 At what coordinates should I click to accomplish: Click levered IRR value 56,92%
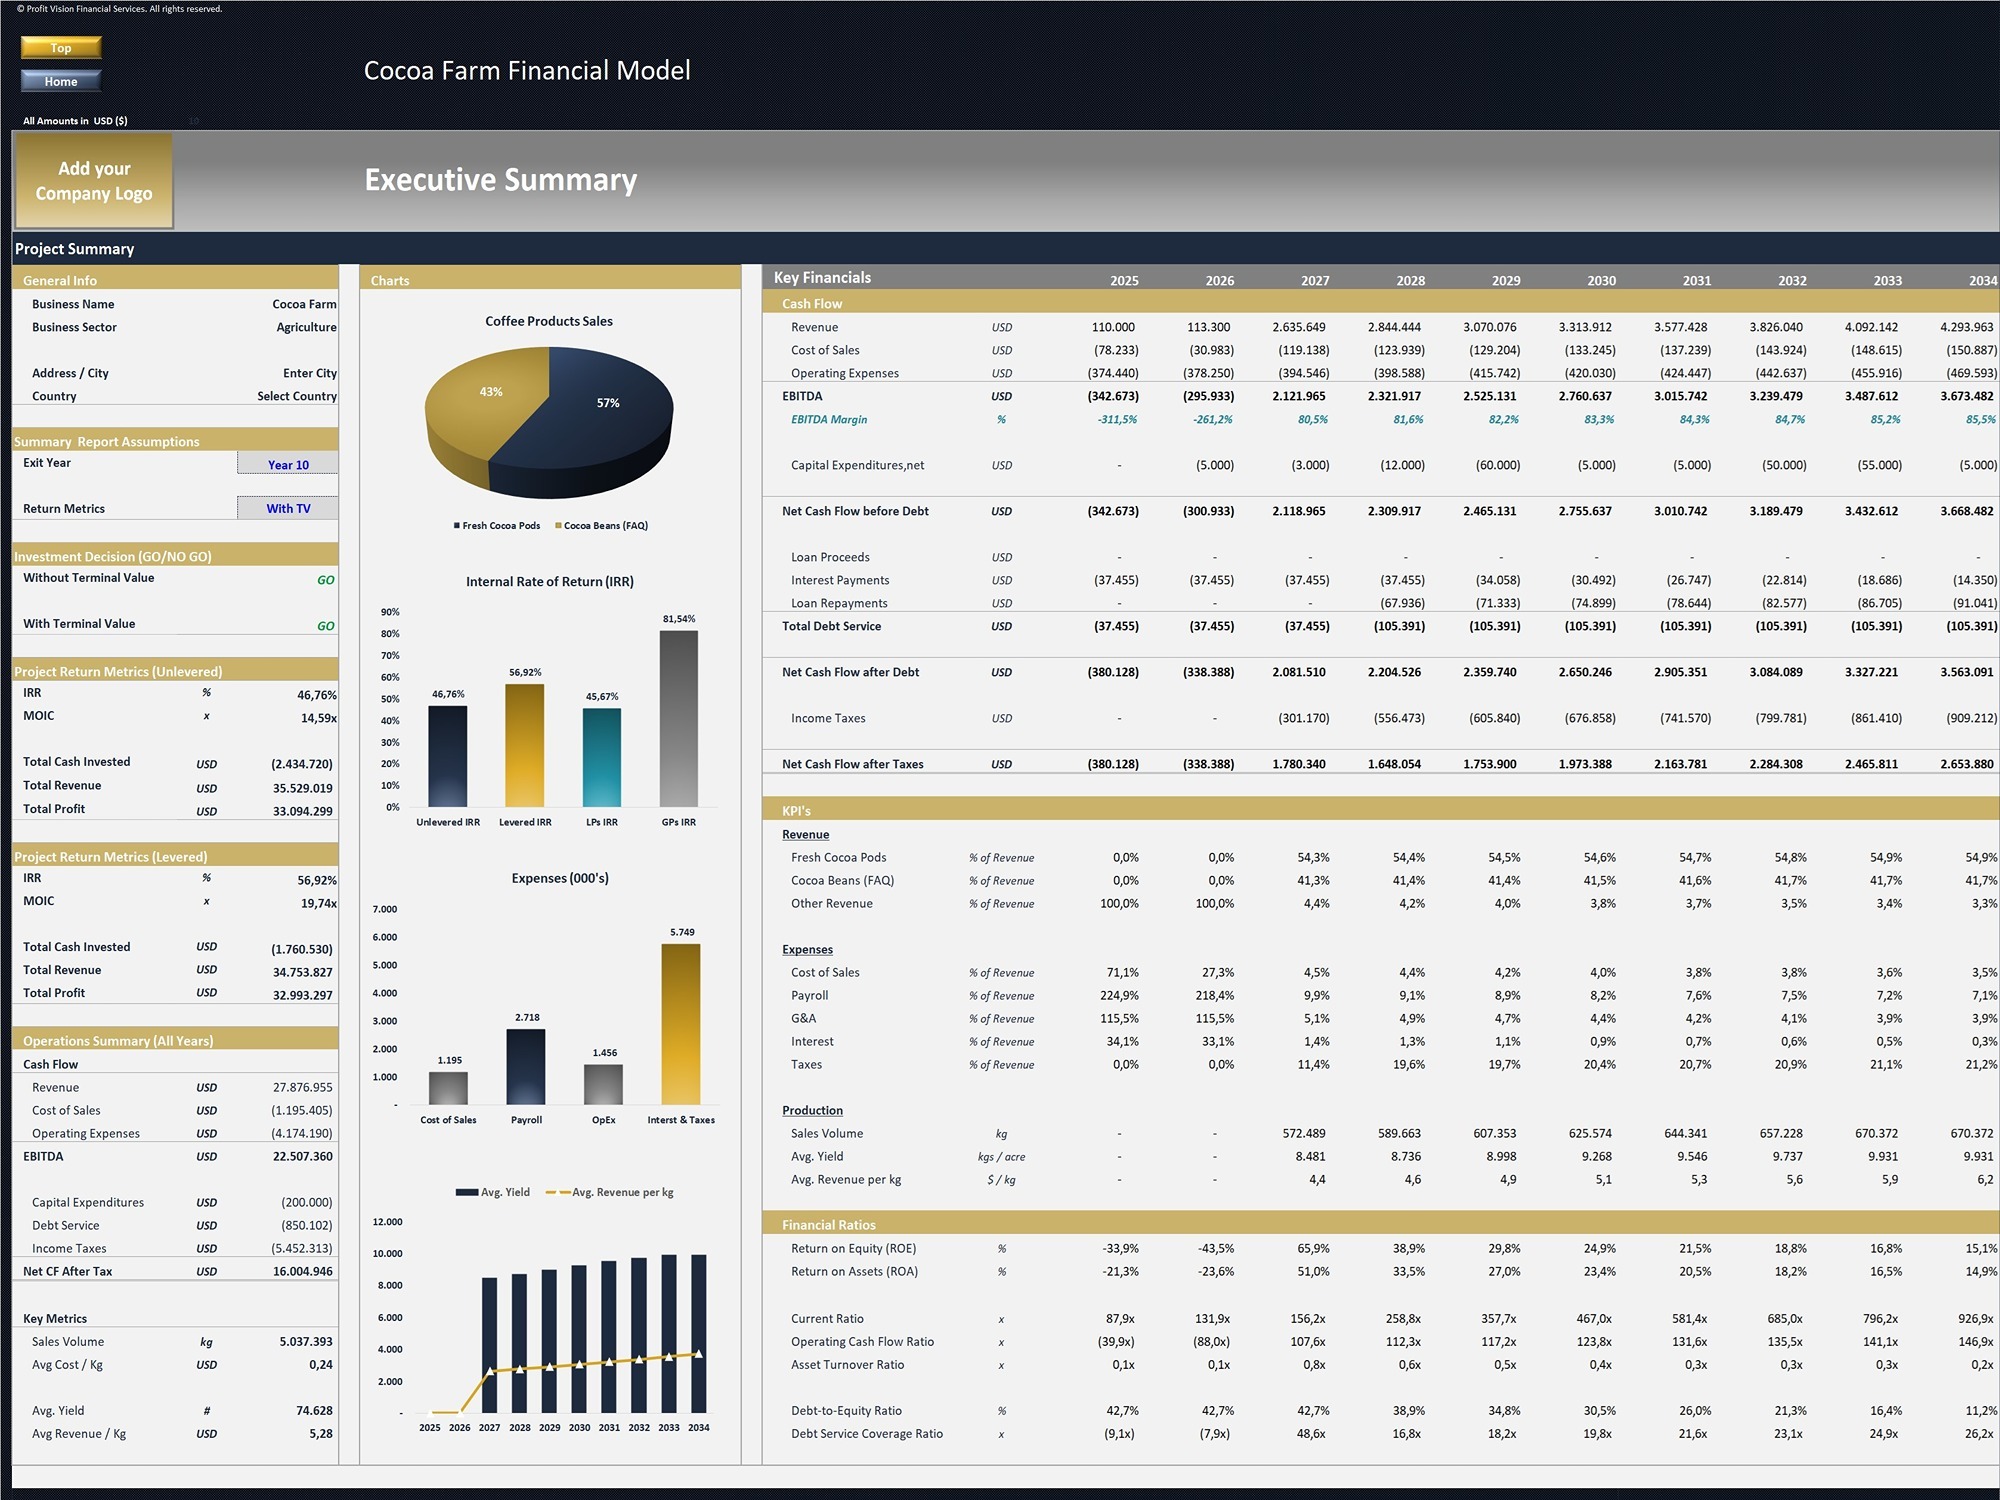317,881
